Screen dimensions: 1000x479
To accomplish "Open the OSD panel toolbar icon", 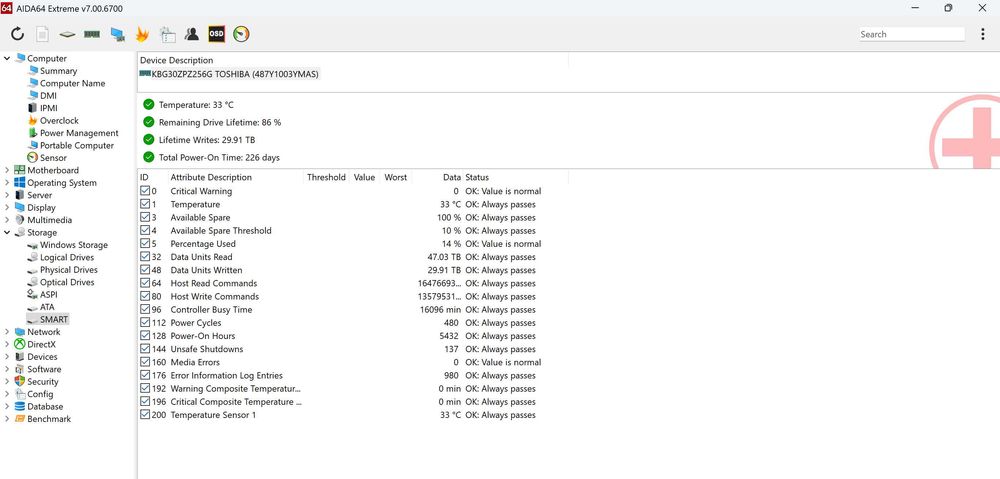I will (216, 34).
